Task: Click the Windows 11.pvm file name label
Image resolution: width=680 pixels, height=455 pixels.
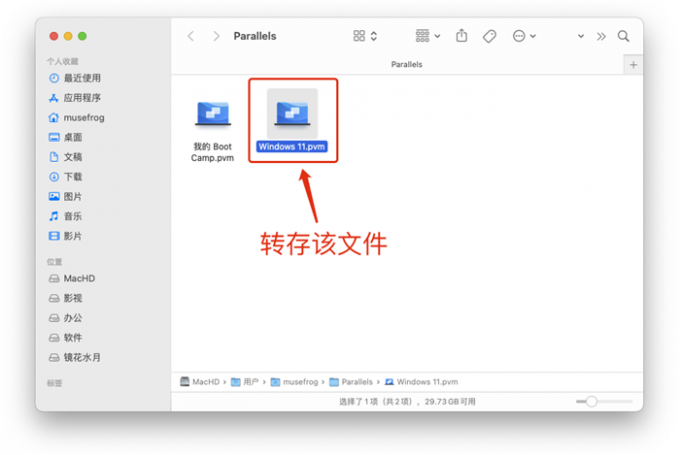Action: tap(292, 147)
